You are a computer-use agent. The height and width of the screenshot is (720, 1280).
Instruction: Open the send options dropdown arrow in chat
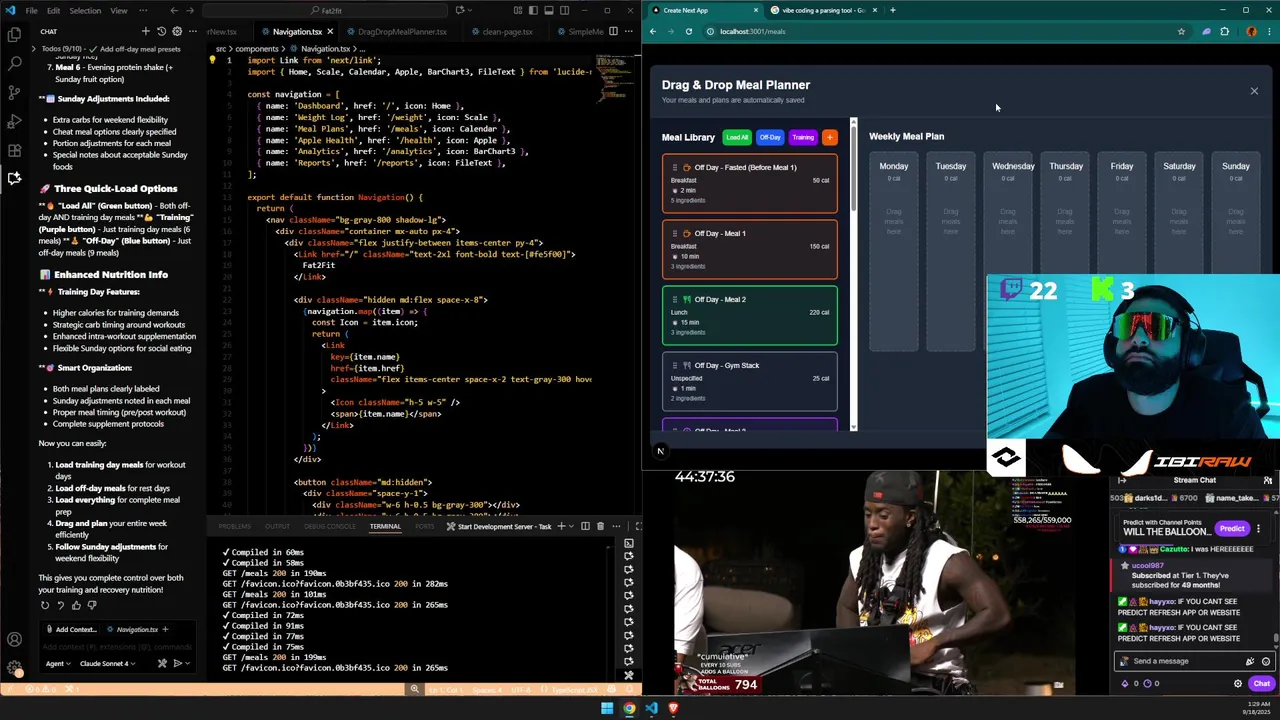coord(187,663)
